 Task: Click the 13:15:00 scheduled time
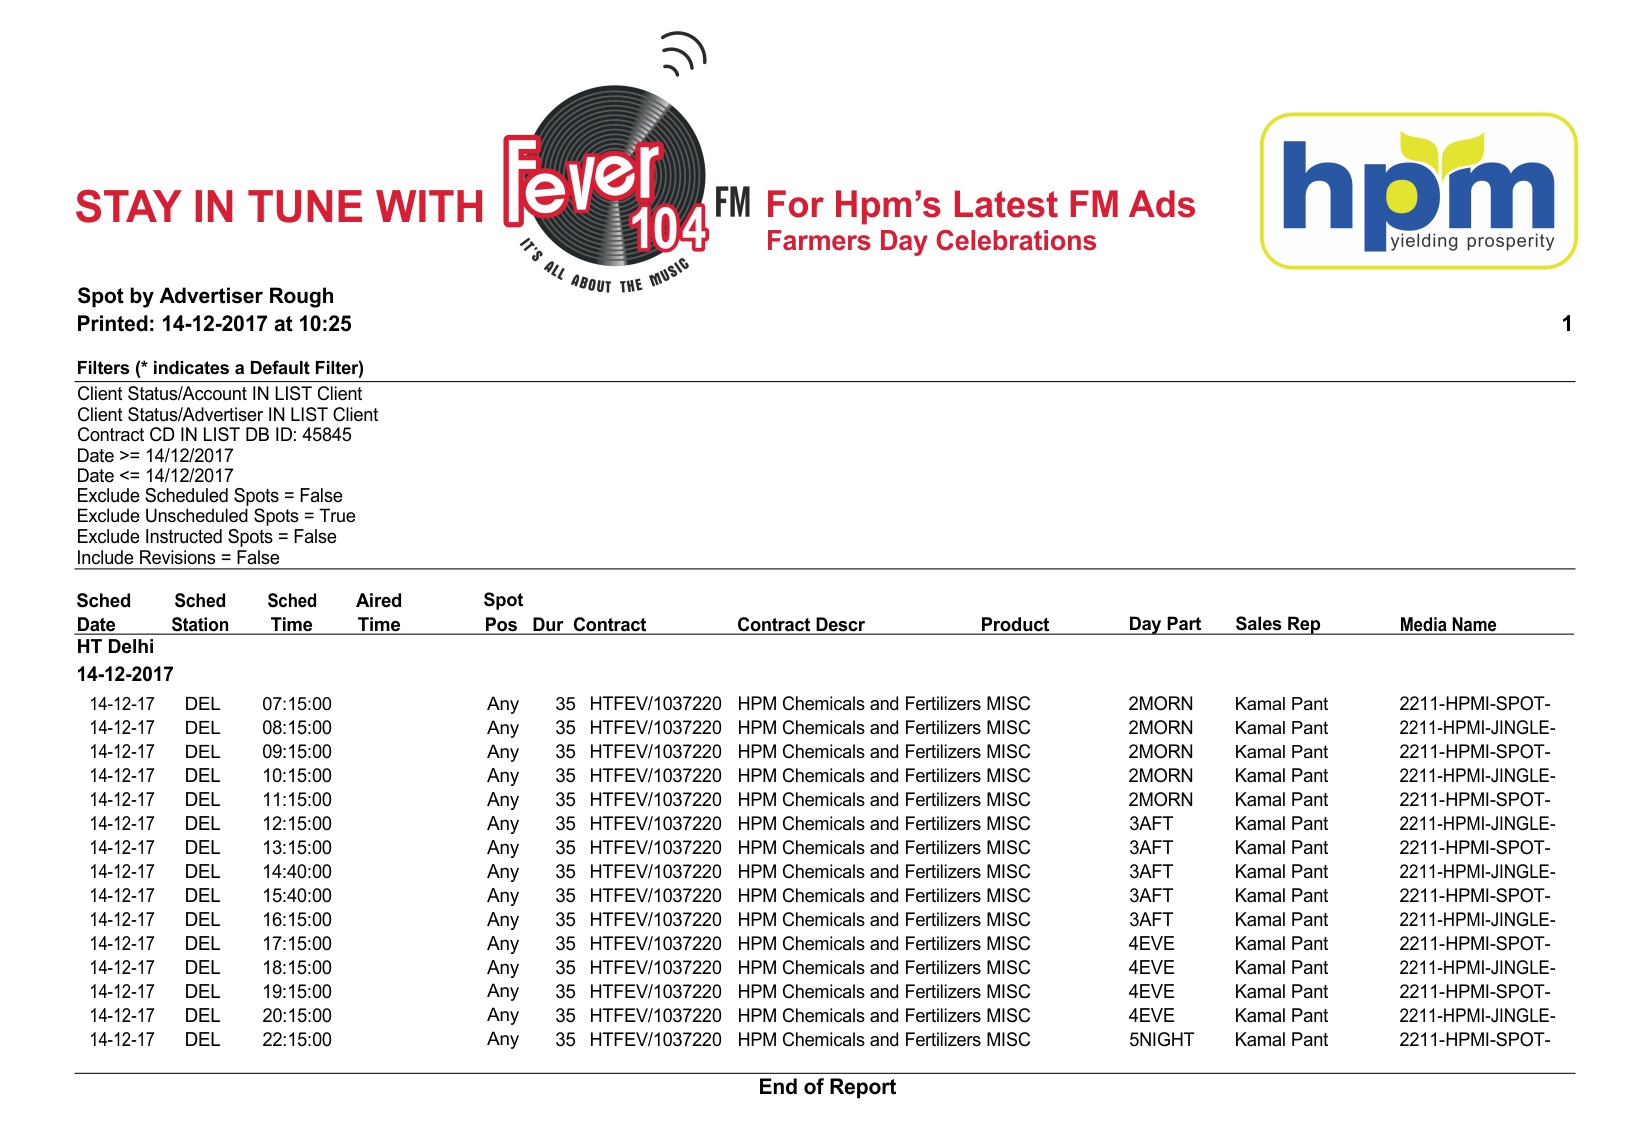pos(297,848)
